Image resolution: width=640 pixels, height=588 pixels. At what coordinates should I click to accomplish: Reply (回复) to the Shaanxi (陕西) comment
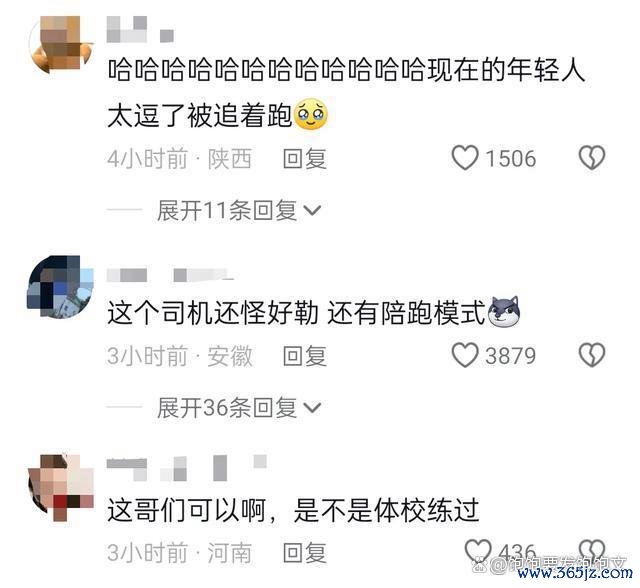305,159
